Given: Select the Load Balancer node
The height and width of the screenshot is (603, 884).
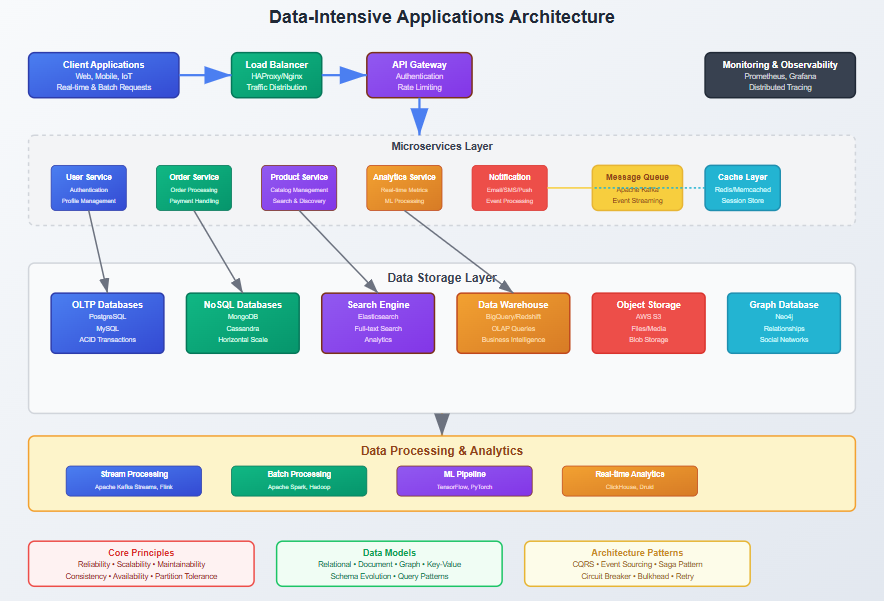Looking at the screenshot, I should click(x=277, y=75).
